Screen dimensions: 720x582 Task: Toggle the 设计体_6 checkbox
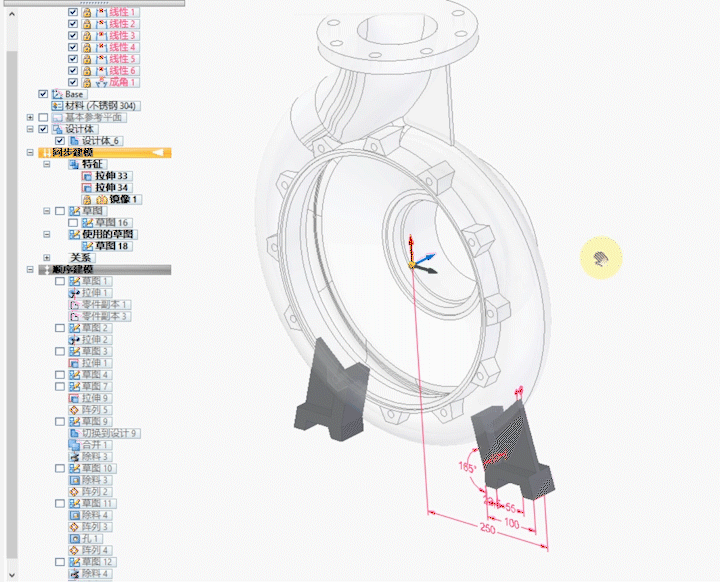click(x=60, y=141)
